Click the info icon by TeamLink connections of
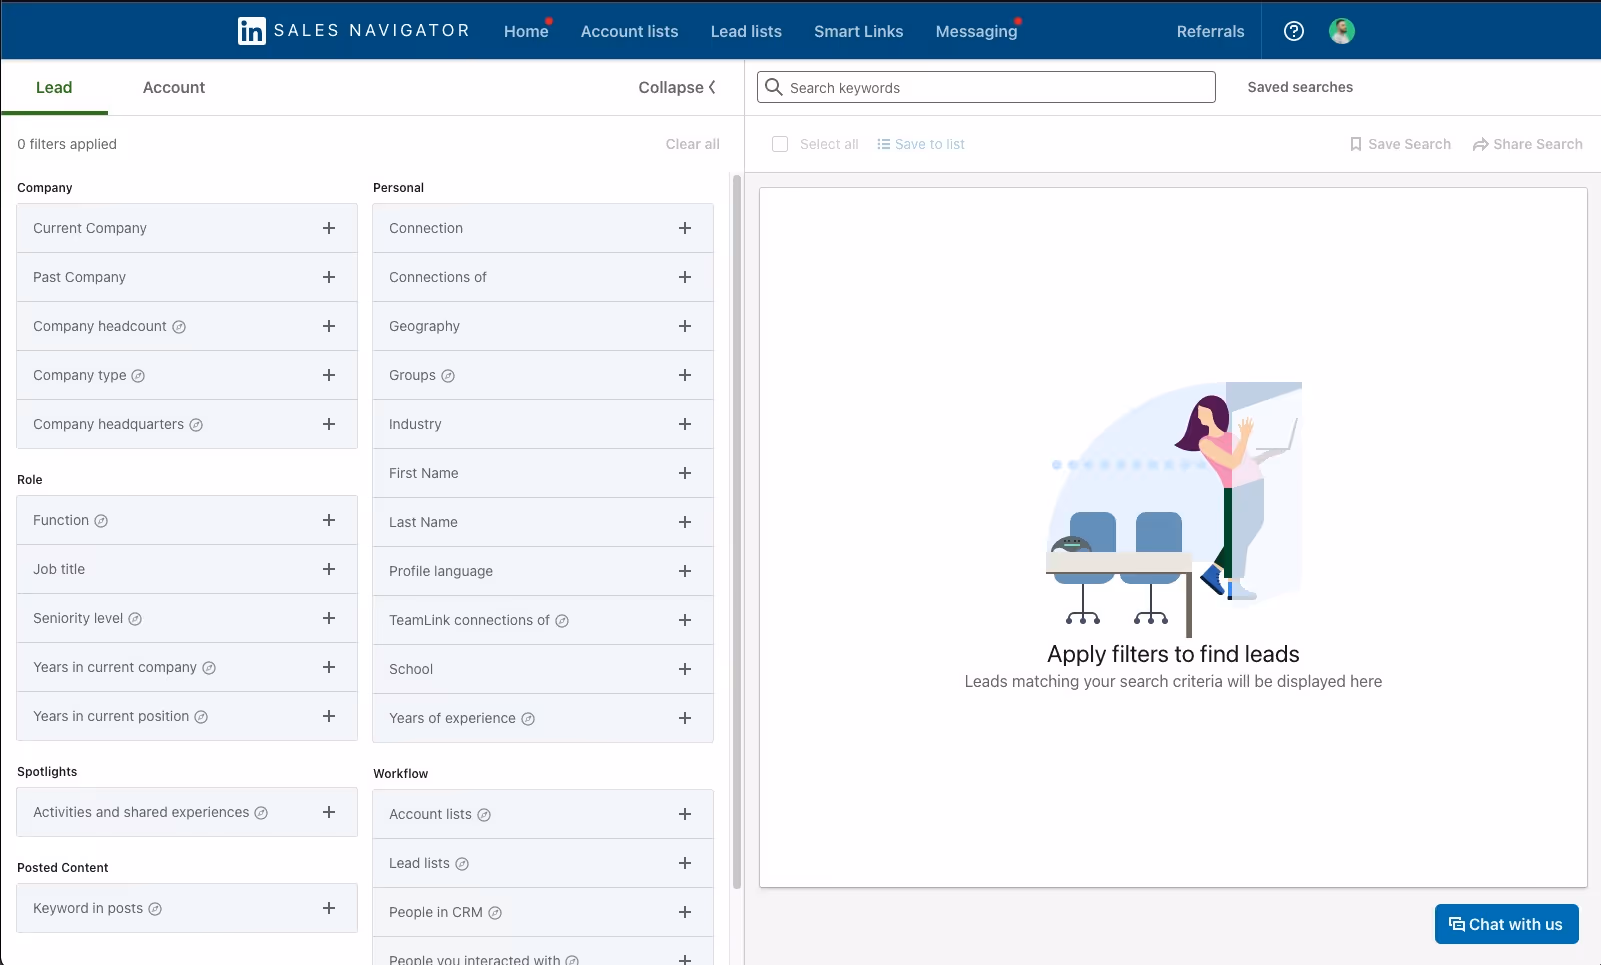This screenshot has height=965, width=1601. click(x=562, y=621)
